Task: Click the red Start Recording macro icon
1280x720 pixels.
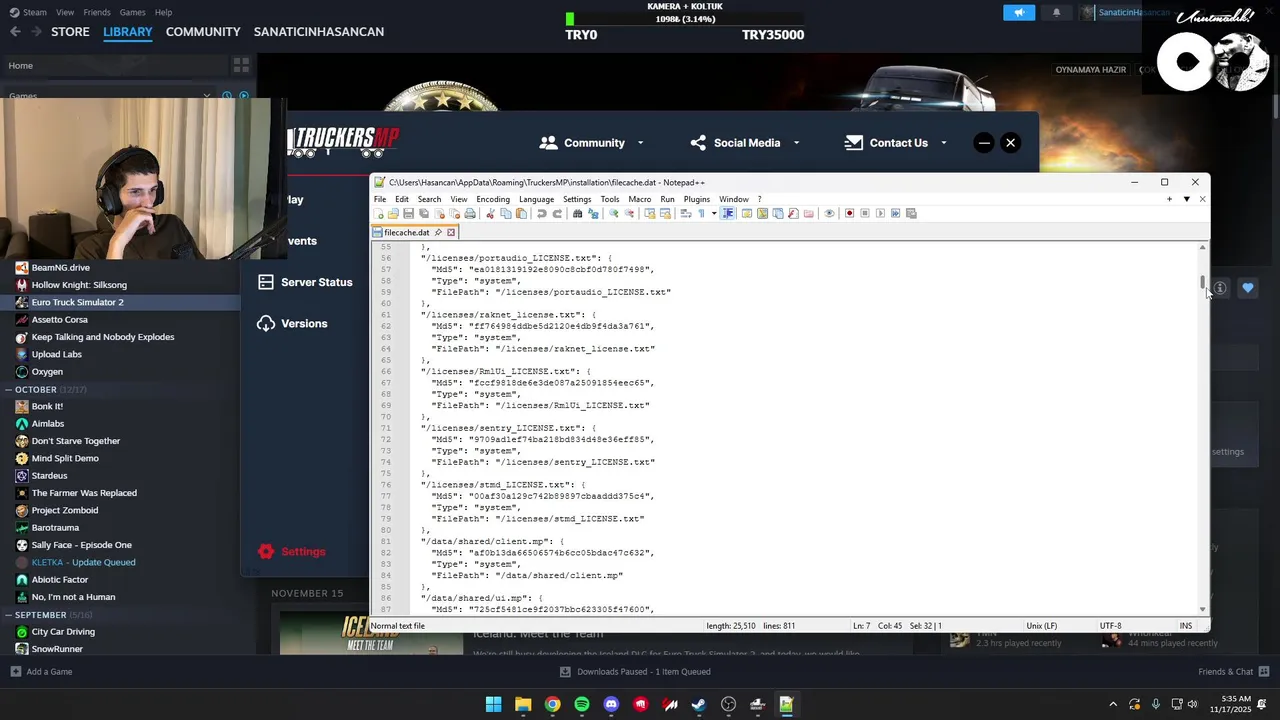Action: point(849,213)
